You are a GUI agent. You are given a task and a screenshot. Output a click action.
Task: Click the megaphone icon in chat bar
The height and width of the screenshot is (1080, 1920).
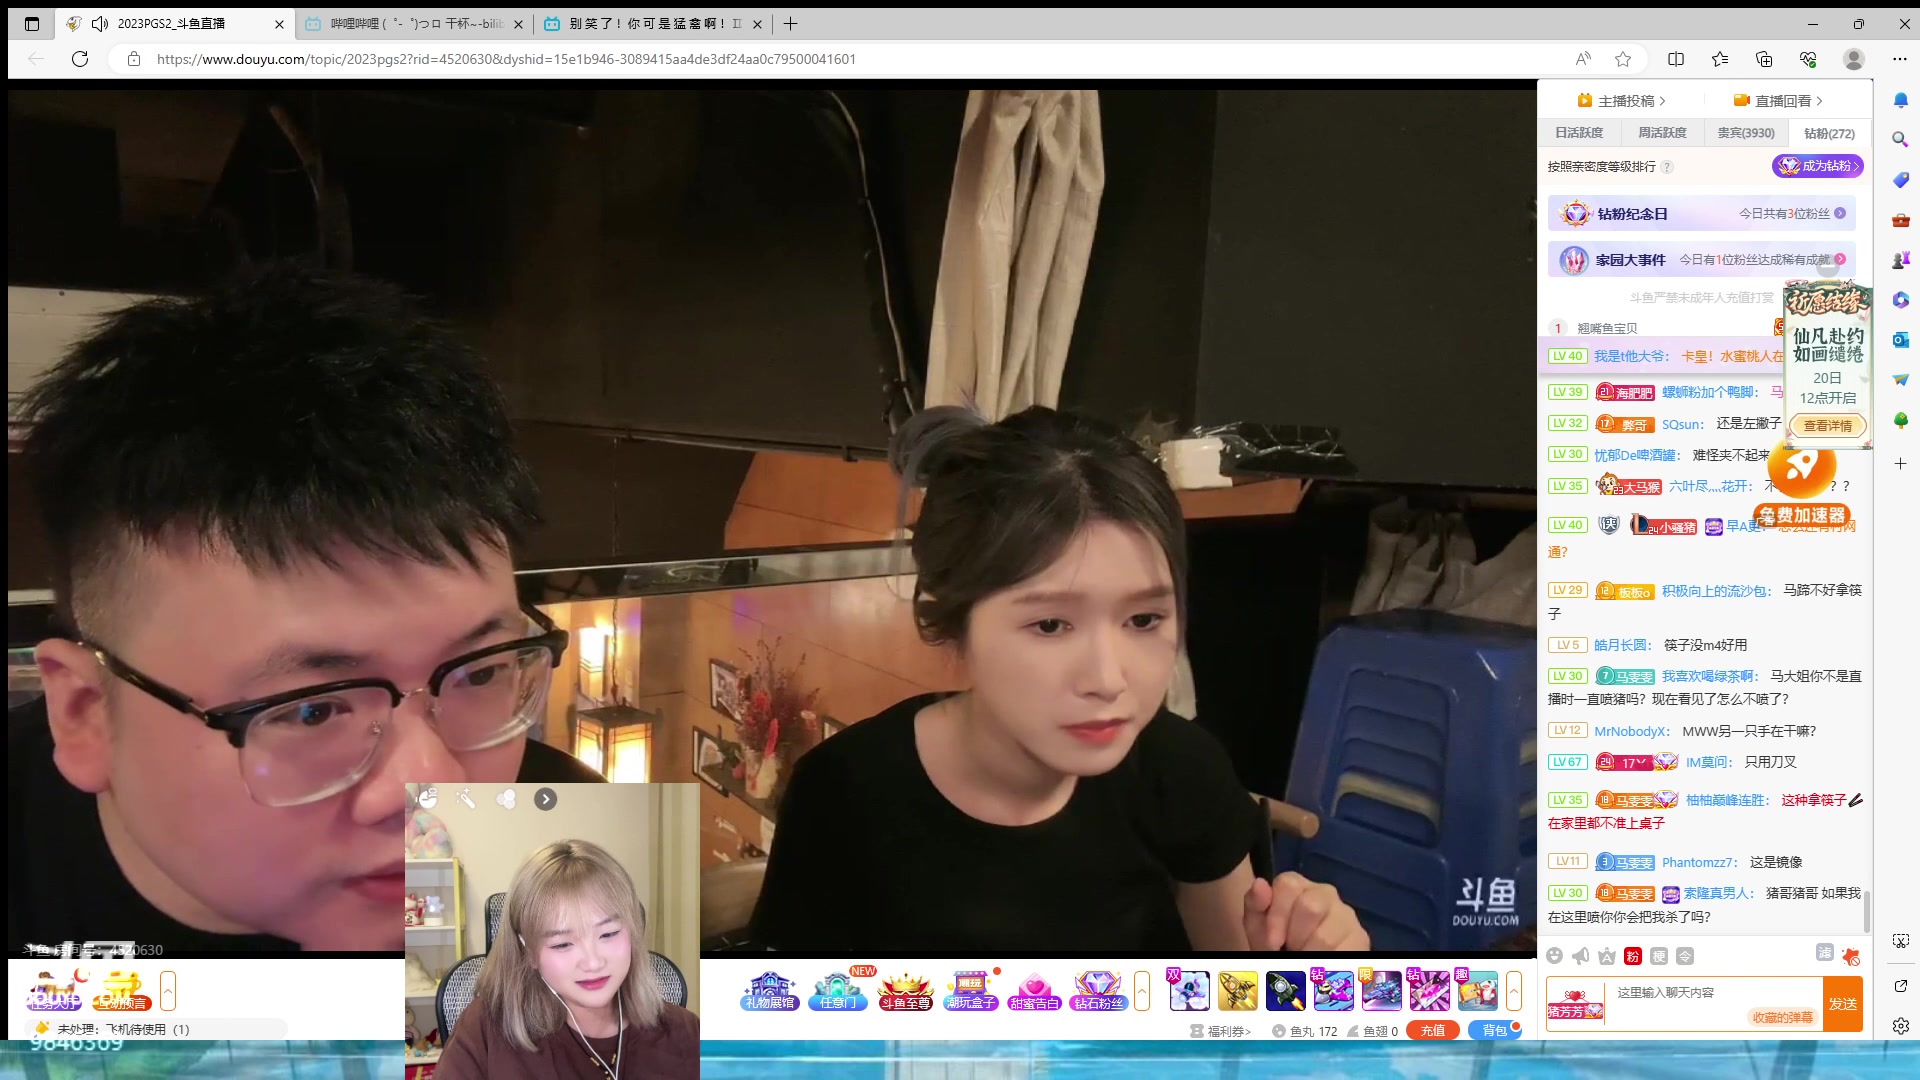(x=1580, y=956)
